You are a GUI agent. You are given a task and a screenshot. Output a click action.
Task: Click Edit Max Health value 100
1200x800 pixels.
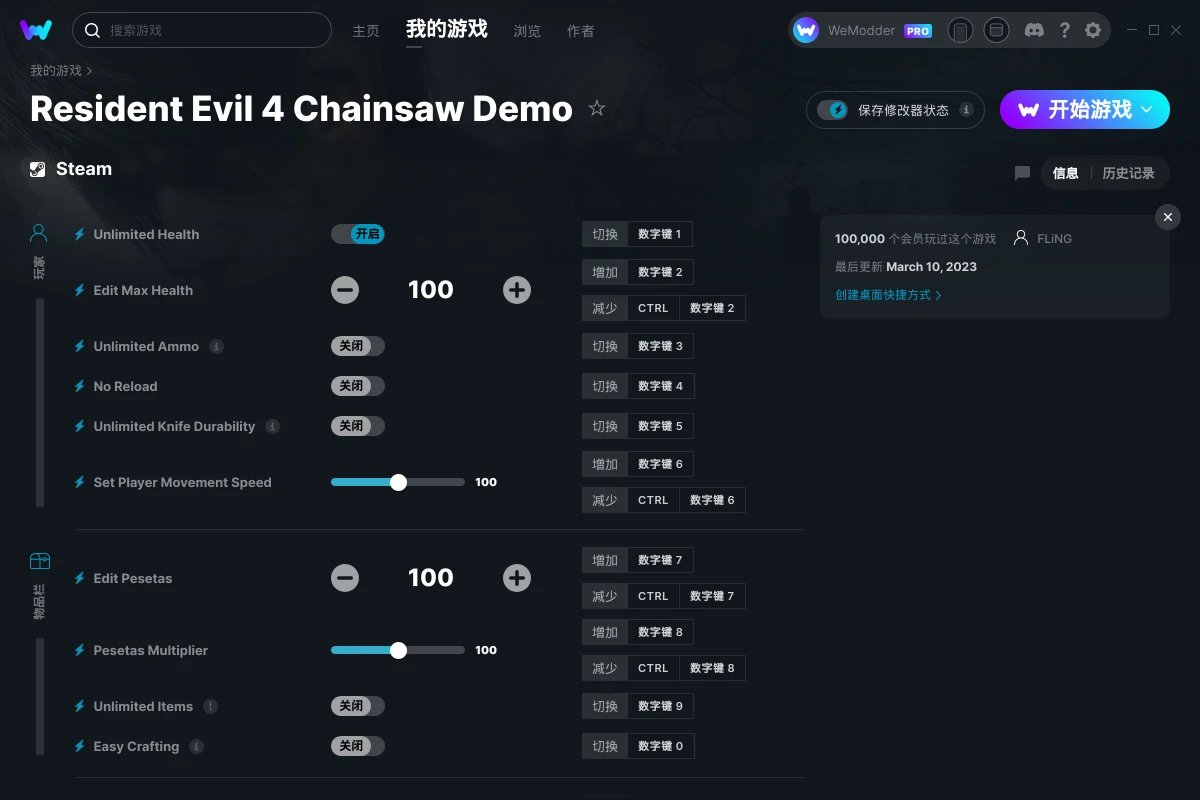point(431,290)
